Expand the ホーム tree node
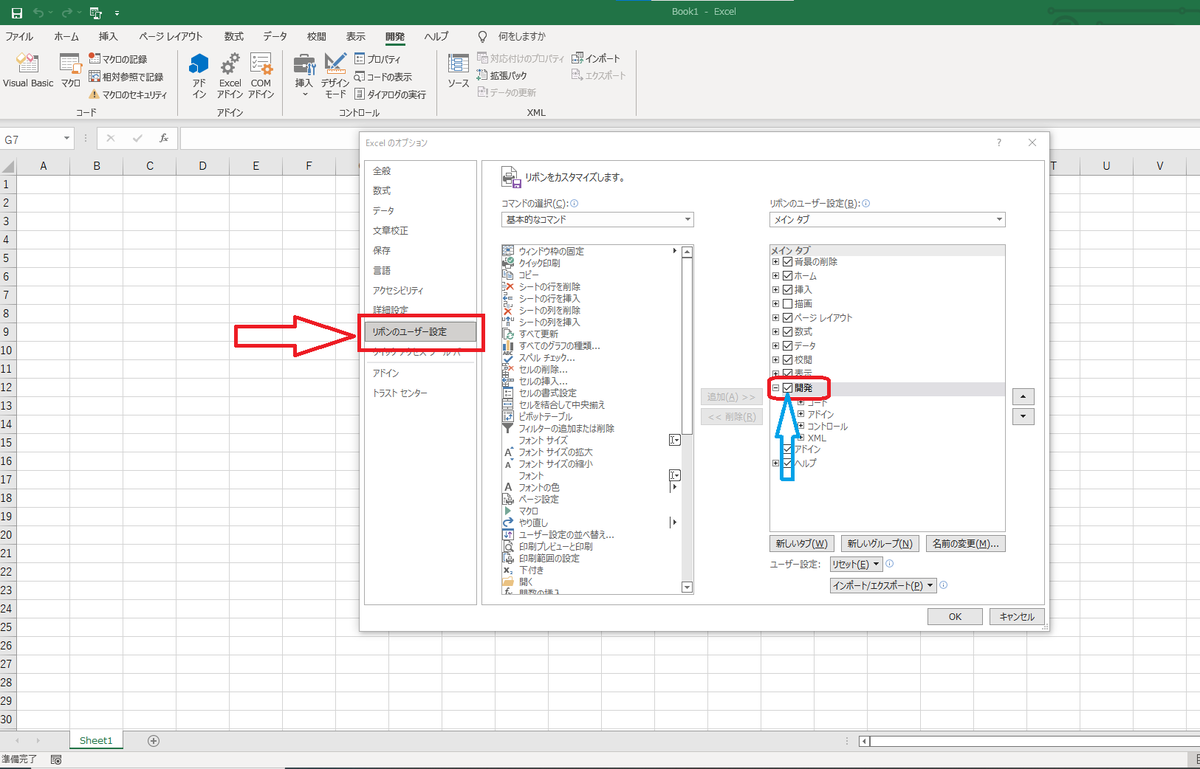Image resolution: width=1200 pixels, height=769 pixels. point(775,275)
